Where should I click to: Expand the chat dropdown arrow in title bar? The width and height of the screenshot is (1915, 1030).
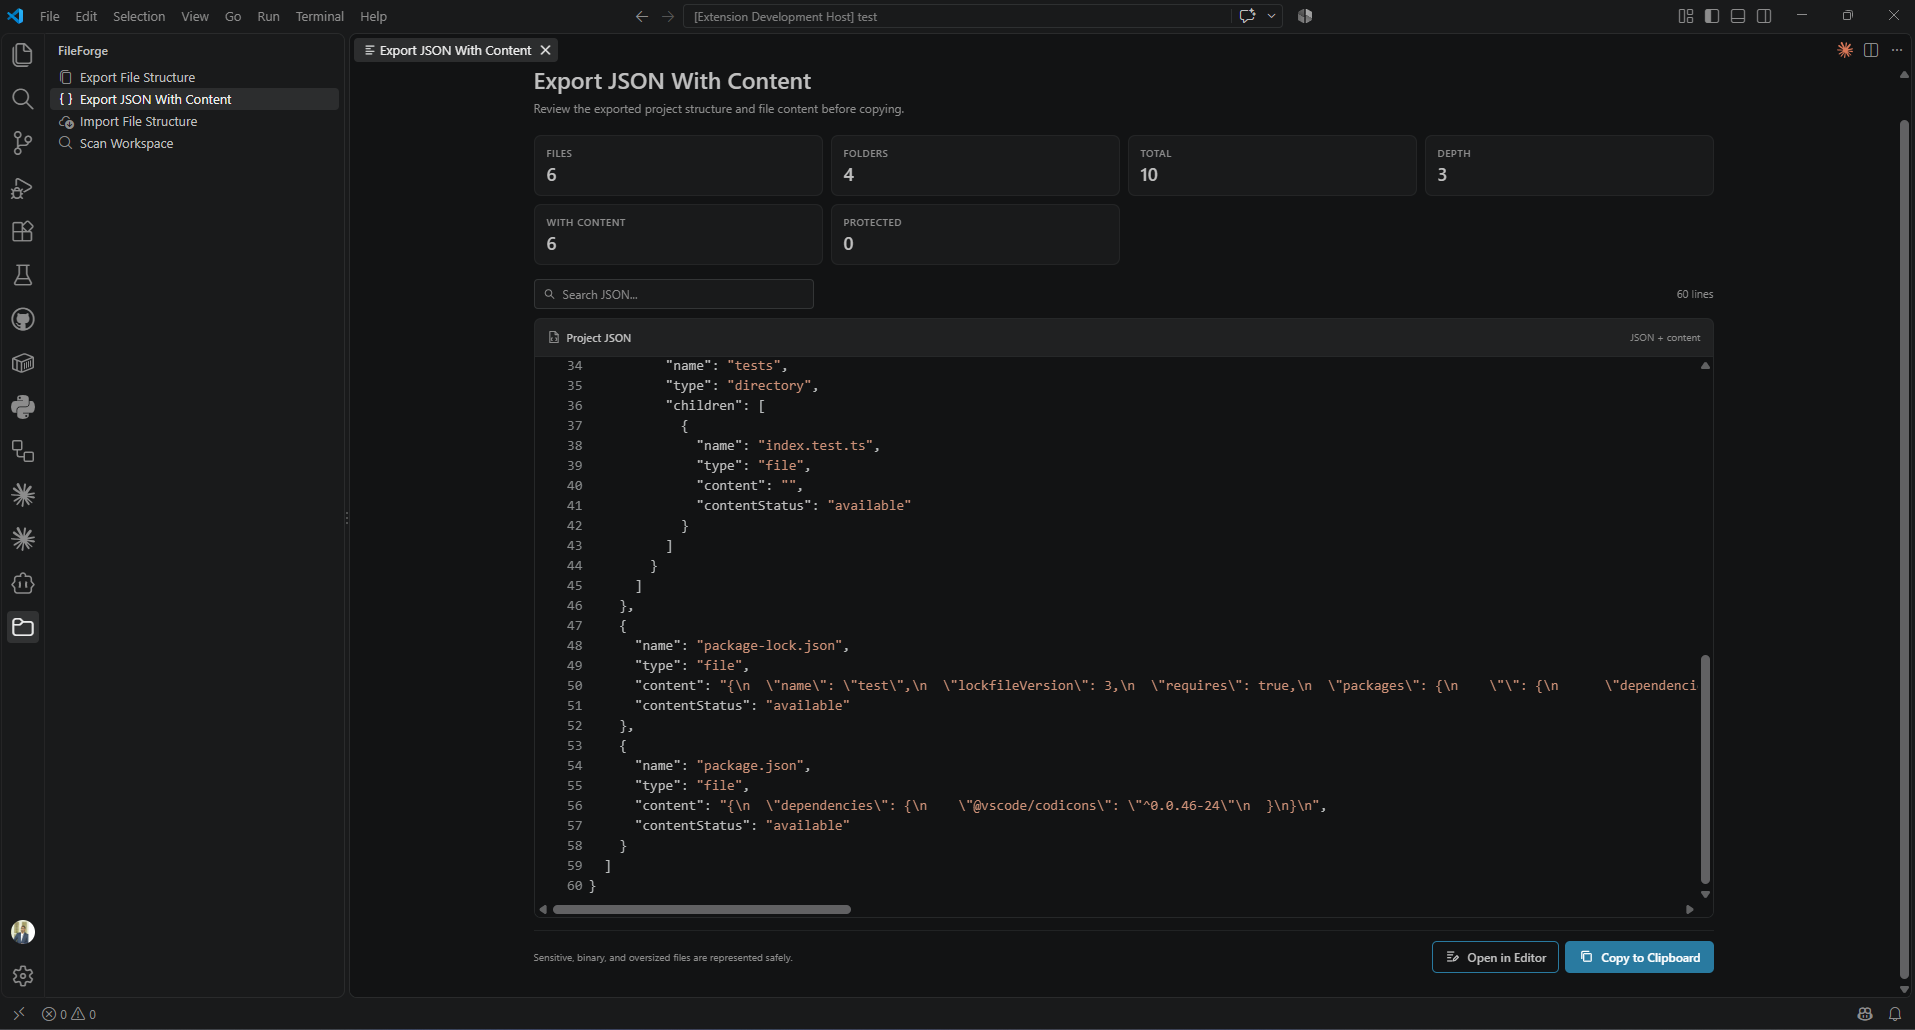tap(1272, 16)
